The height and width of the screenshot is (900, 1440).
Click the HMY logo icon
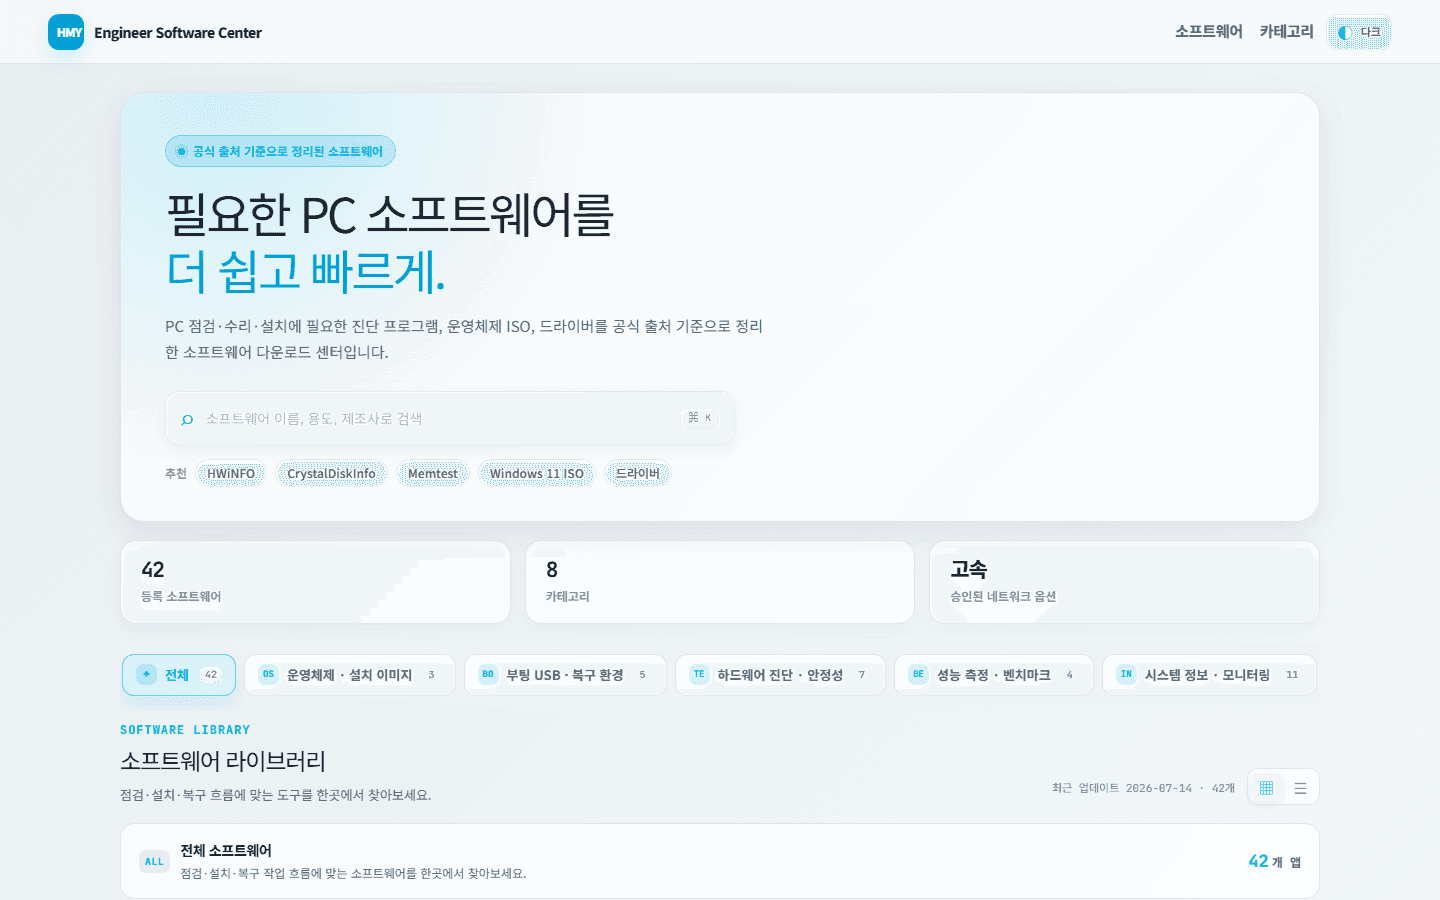tap(66, 32)
